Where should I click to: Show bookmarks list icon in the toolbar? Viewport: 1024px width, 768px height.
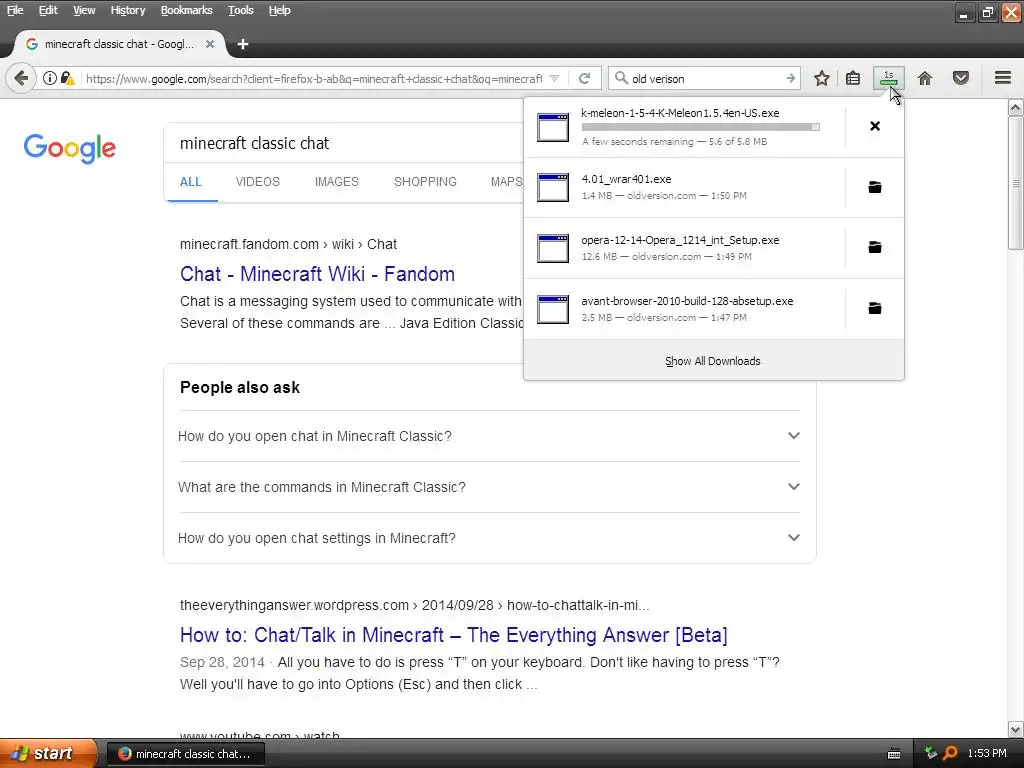[x=853, y=78]
